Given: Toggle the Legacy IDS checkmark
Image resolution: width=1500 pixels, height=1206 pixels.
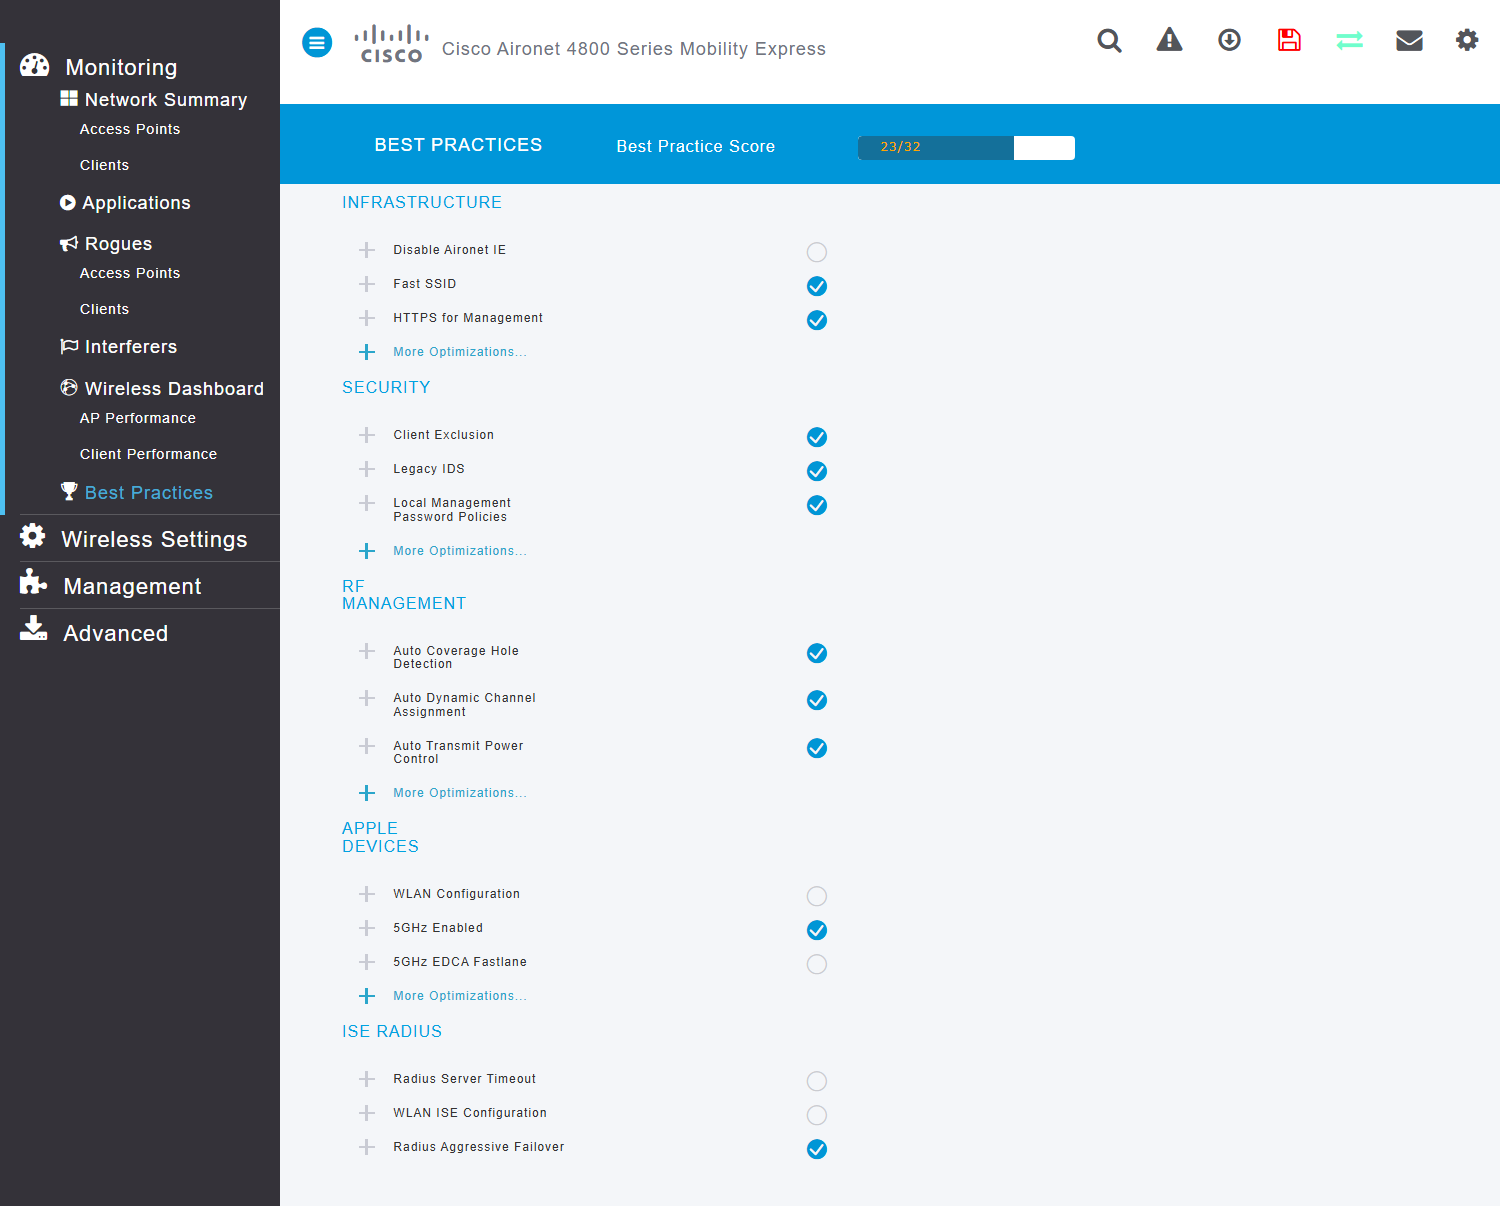Looking at the screenshot, I should click(817, 471).
